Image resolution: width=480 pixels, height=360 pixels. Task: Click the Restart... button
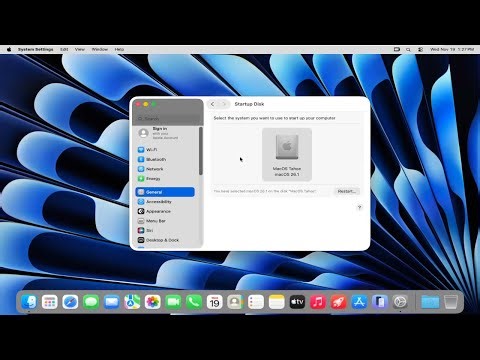347,191
